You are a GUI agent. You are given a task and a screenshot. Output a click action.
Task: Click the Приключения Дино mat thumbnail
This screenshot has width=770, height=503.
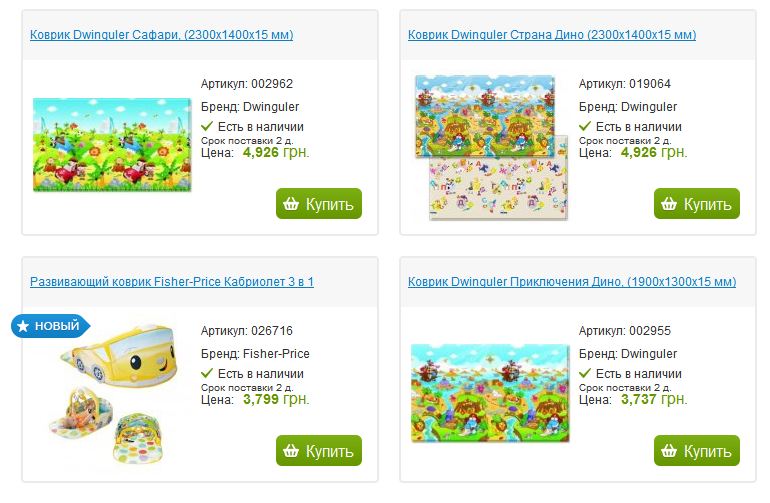coord(490,392)
